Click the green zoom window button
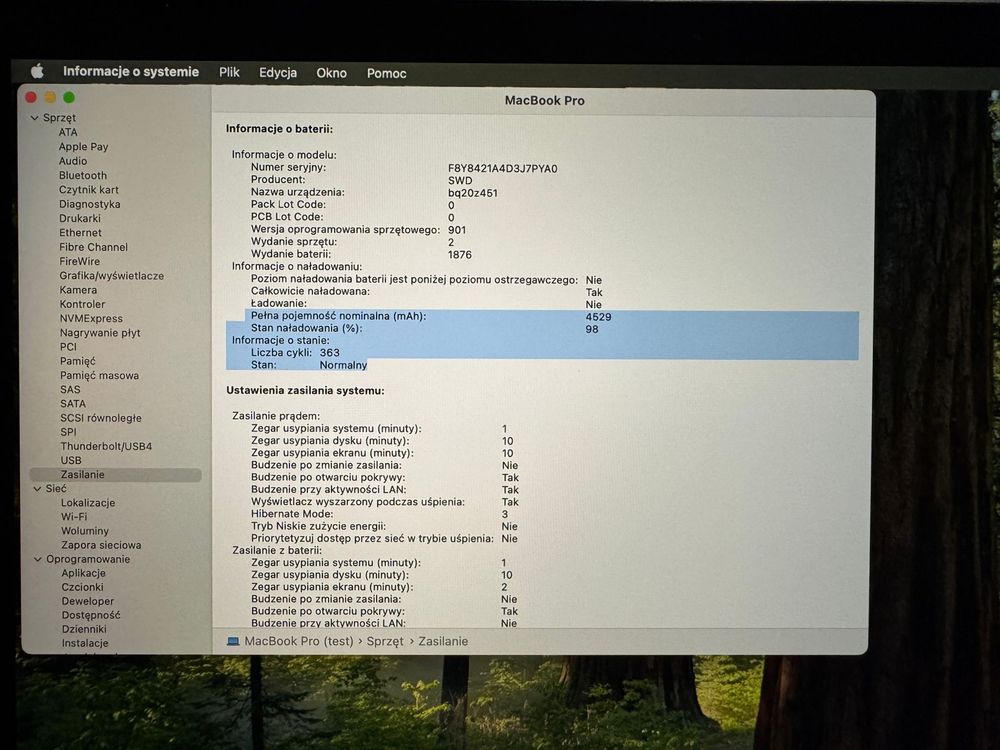 [x=69, y=97]
